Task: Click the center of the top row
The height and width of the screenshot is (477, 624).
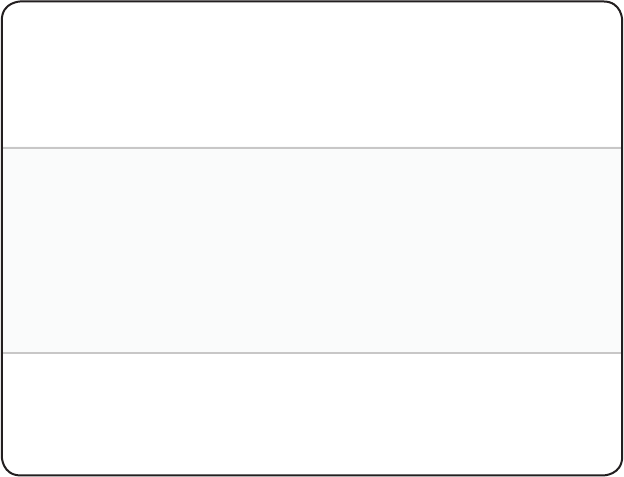Action: [x=312, y=75]
